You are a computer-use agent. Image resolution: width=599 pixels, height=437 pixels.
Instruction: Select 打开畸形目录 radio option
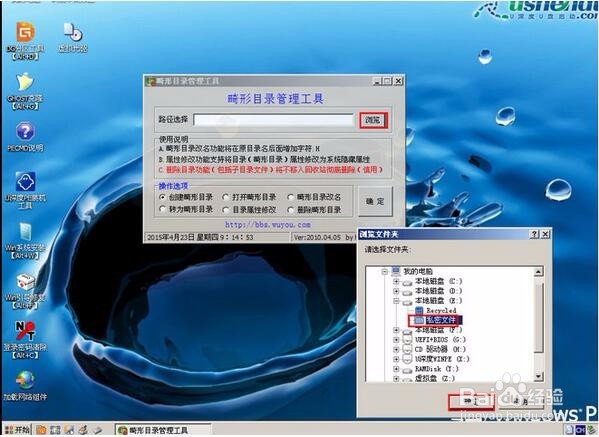pyautogui.click(x=226, y=197)
